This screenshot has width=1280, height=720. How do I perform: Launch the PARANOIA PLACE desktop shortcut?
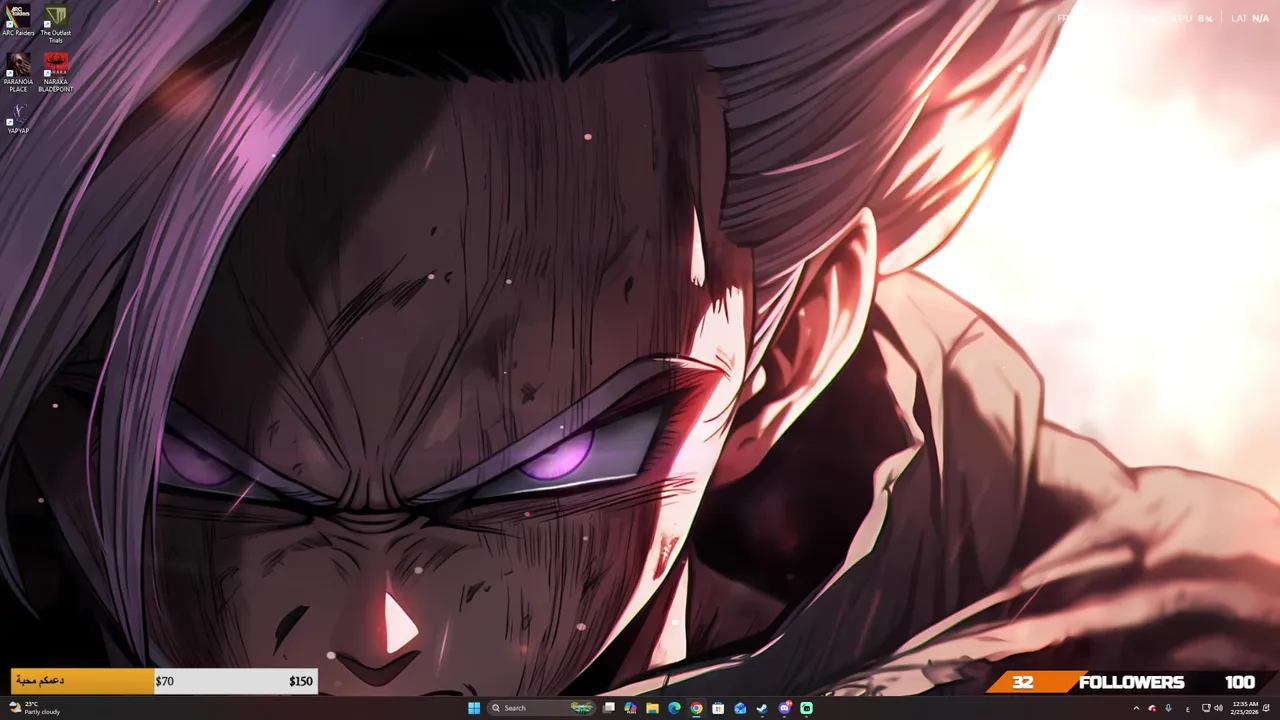click(18, 72)
